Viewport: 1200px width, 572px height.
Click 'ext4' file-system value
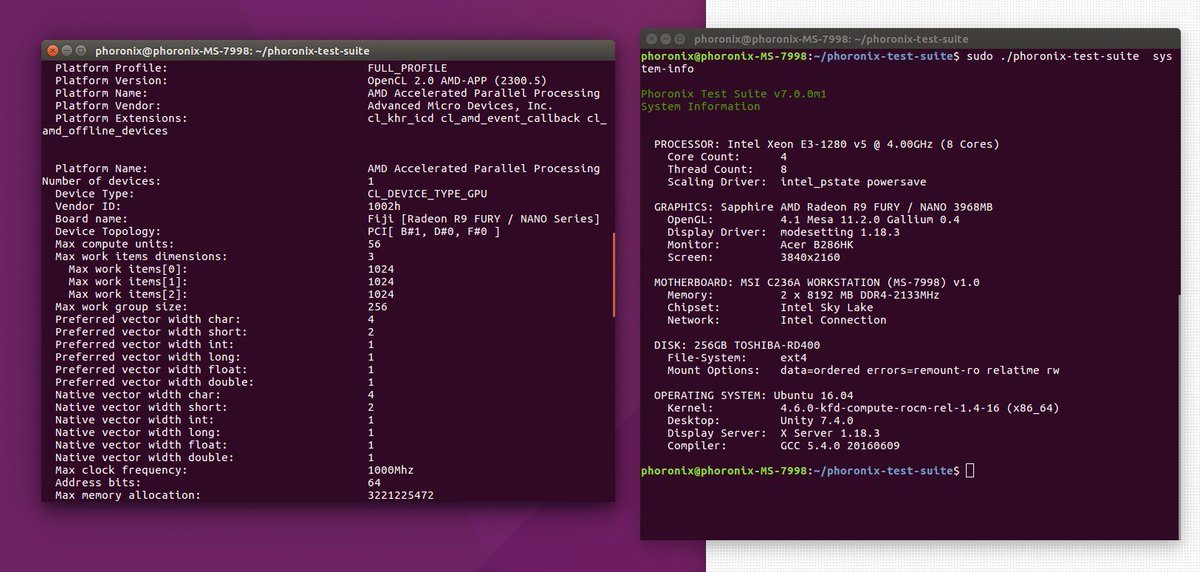click(794, 357)
